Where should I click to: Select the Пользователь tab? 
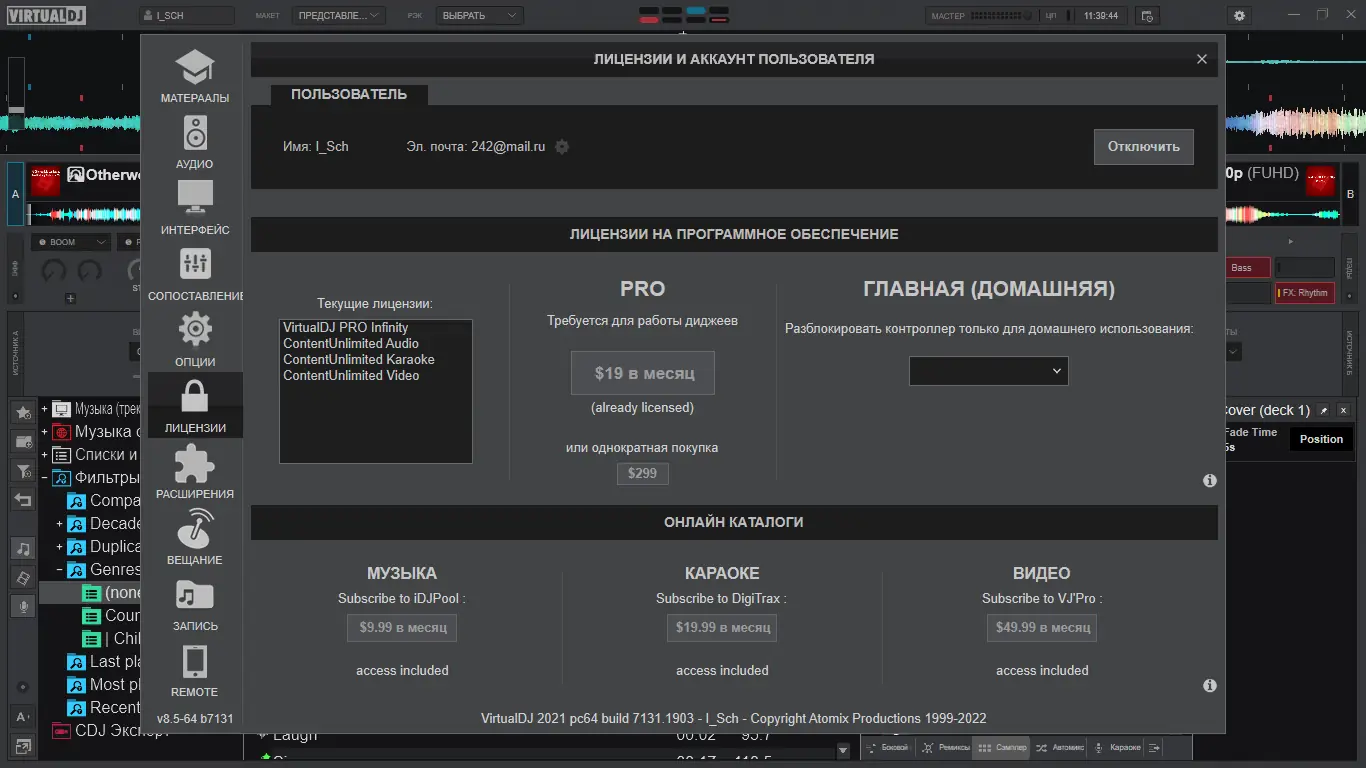coord(349,94)
